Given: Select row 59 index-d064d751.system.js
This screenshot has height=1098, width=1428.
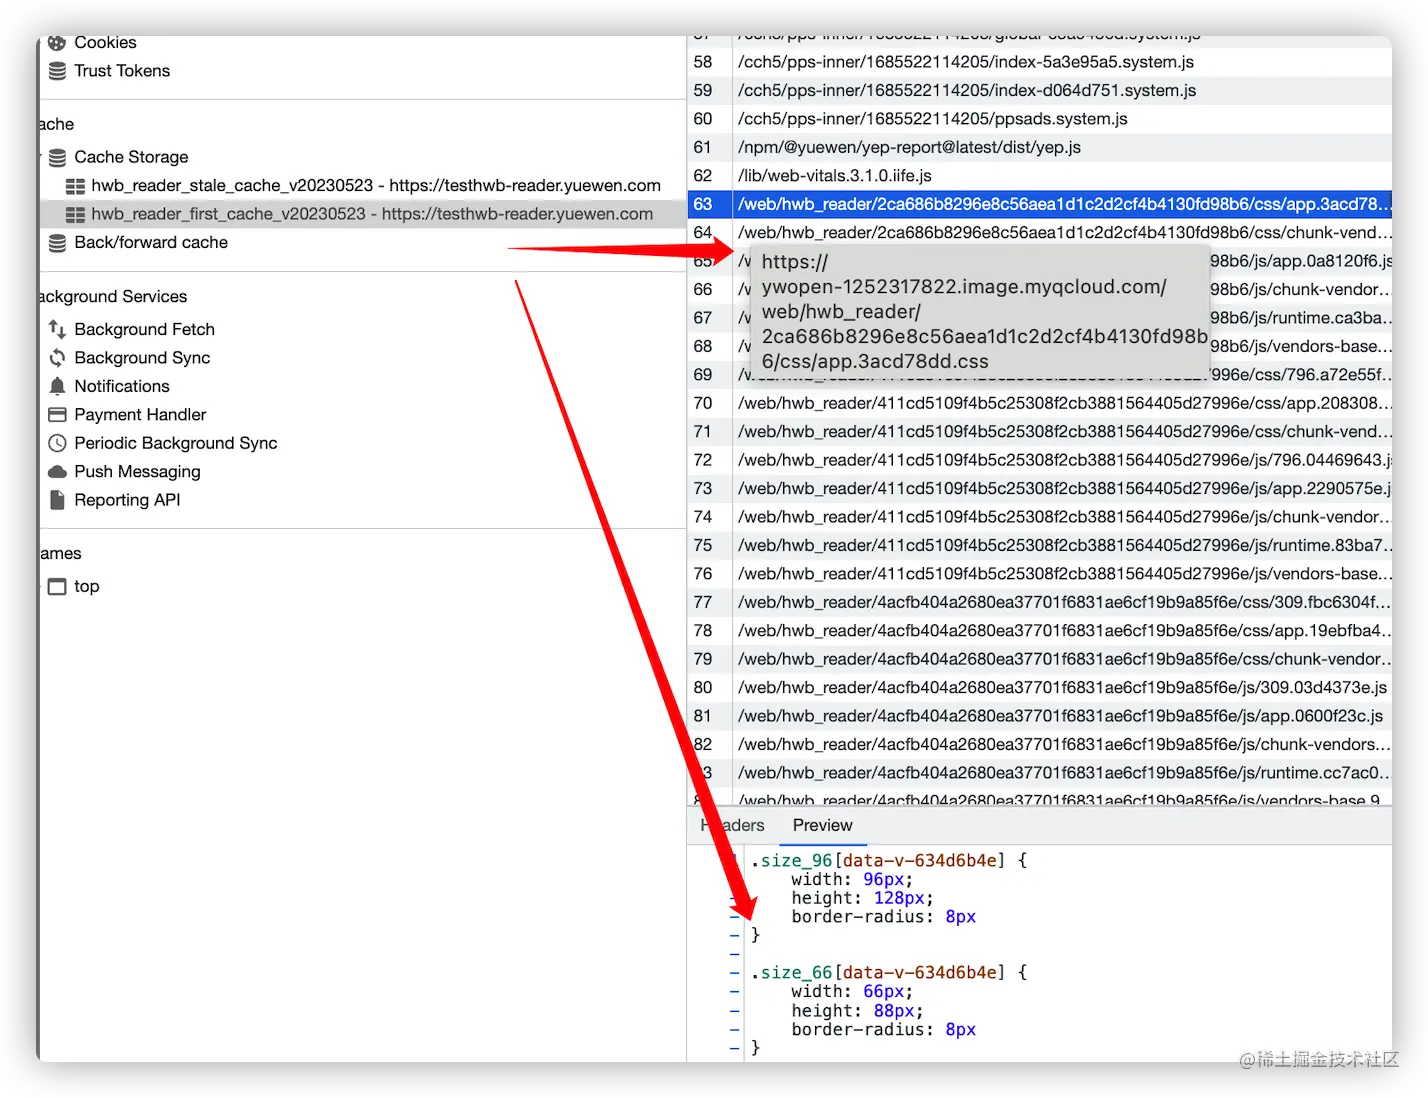Looking at the screenshot, I should (x=1040, y=90).
